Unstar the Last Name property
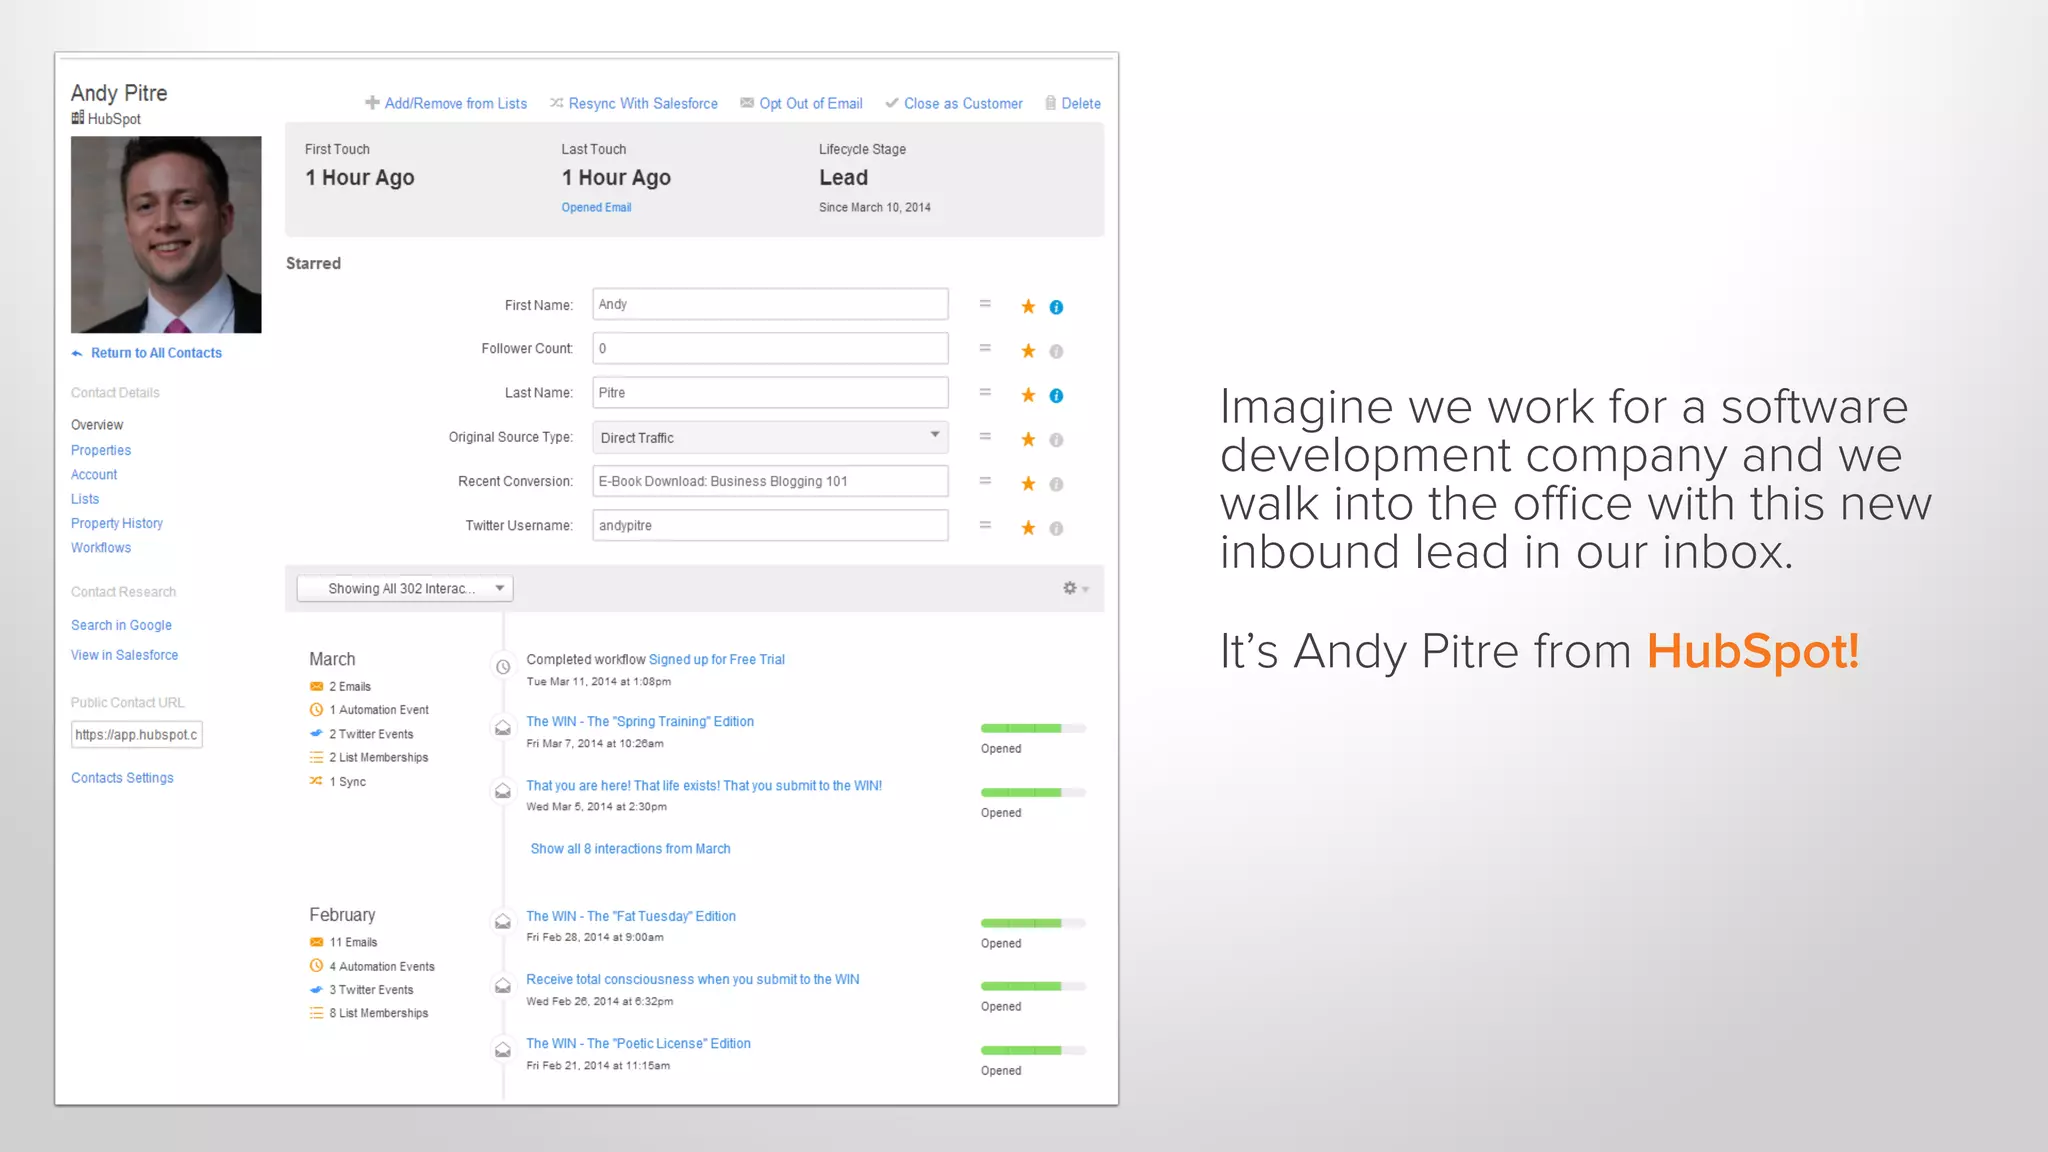Viewport: 2048px width, 1152px height. [1028, 395]
